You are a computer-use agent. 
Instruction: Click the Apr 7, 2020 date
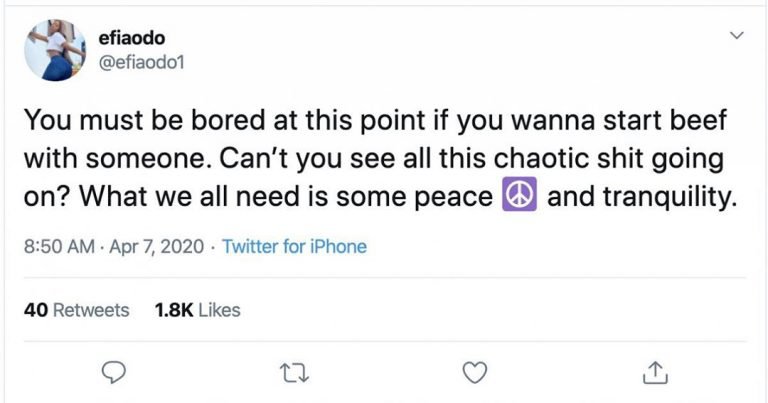156,246
